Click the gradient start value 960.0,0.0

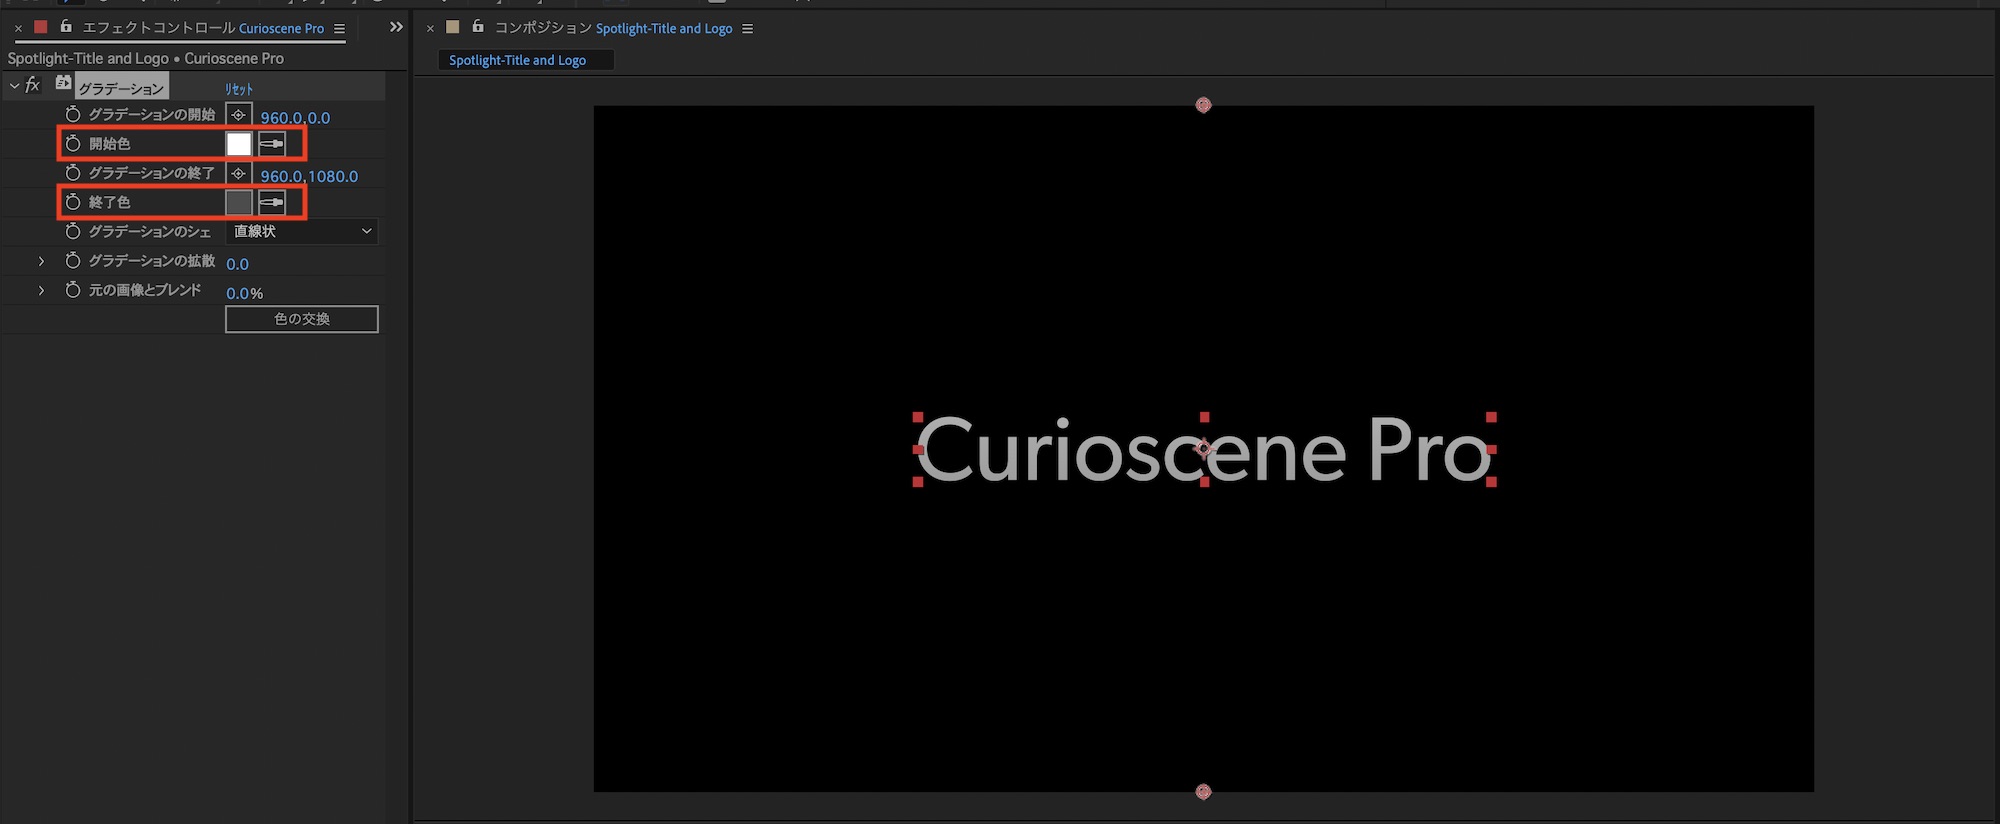tap(295, 117)
